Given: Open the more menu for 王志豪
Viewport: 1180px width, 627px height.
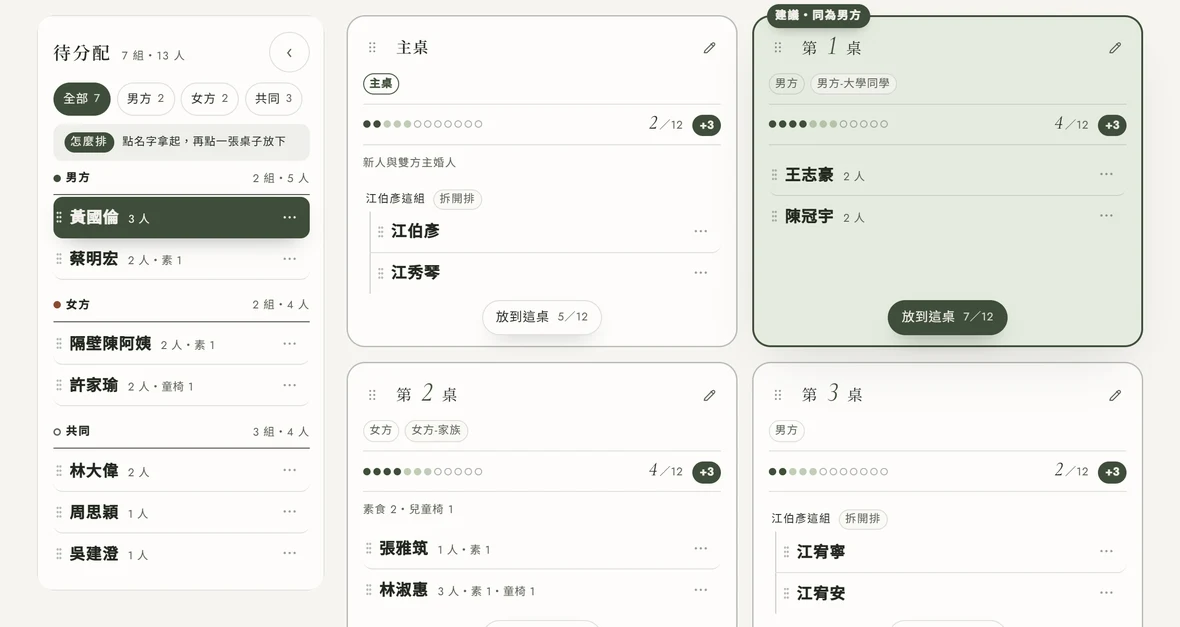Looking at the screenshot, I should coord(1106,175).
